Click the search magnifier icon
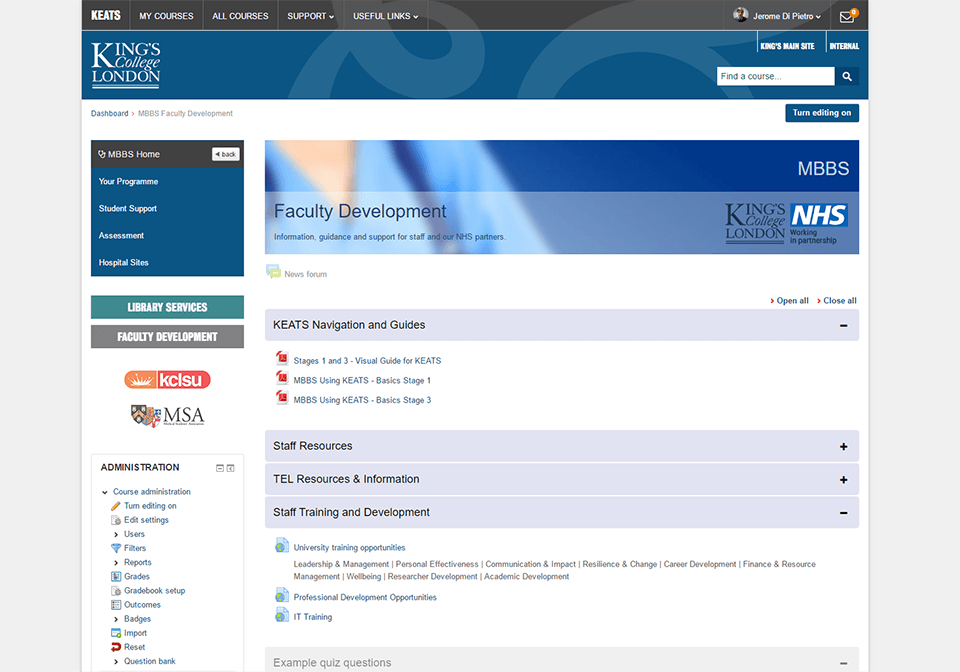The height and width of the screenshot is (672, 960). pyautogui.click(x=847, y=77)
